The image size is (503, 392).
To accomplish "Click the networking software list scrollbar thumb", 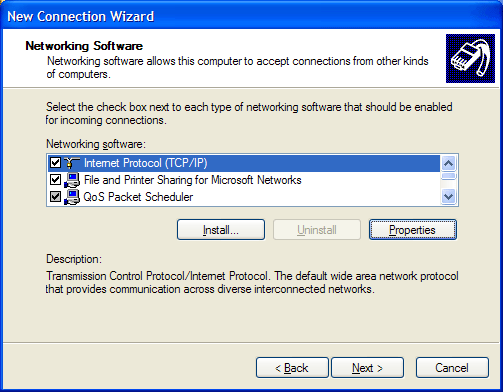I will 449,176.
